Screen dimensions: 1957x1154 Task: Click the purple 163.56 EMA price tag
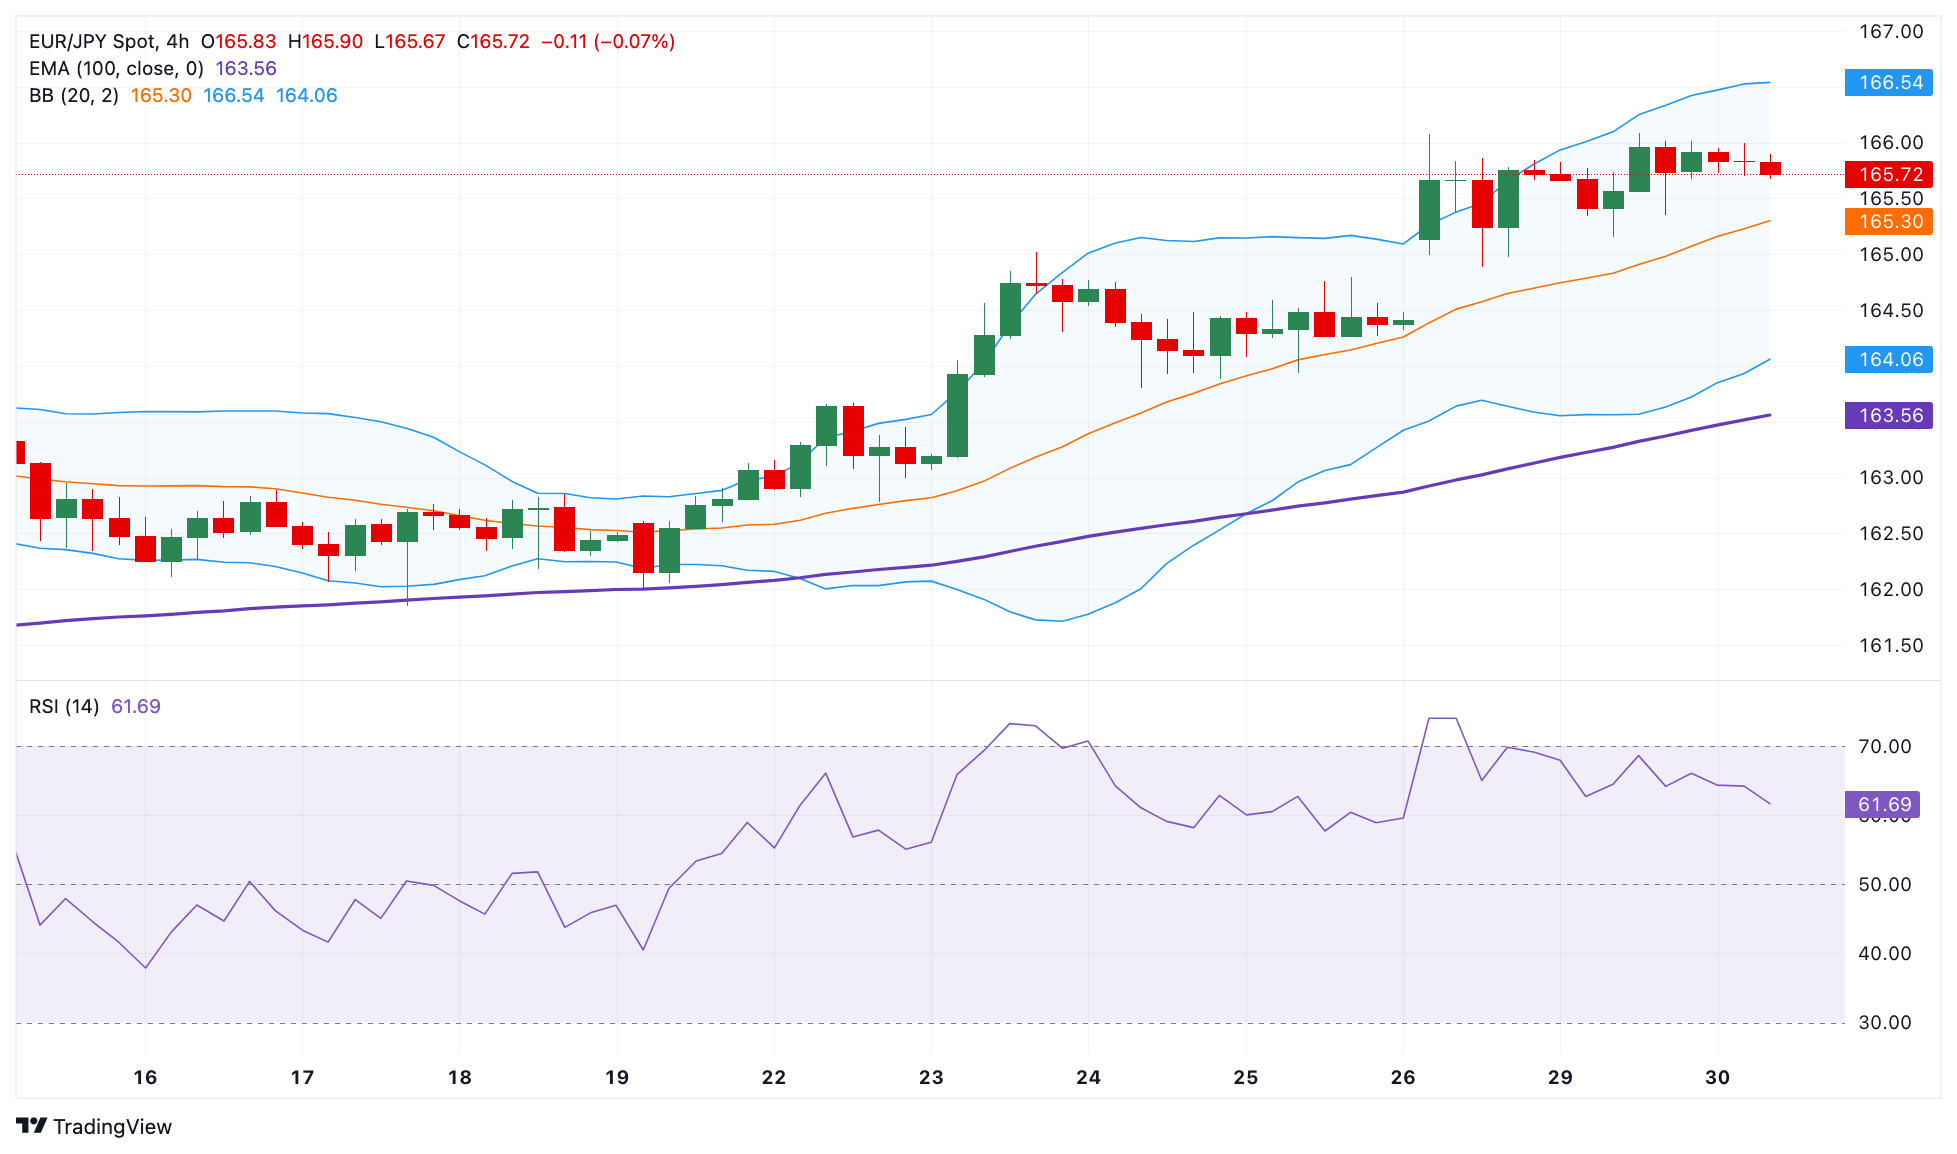[x=1888, y=416]
